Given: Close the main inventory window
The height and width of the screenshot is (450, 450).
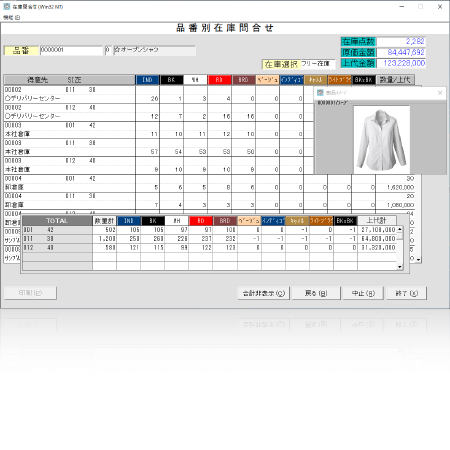Looking at the screenshot, I should [440, 7].
